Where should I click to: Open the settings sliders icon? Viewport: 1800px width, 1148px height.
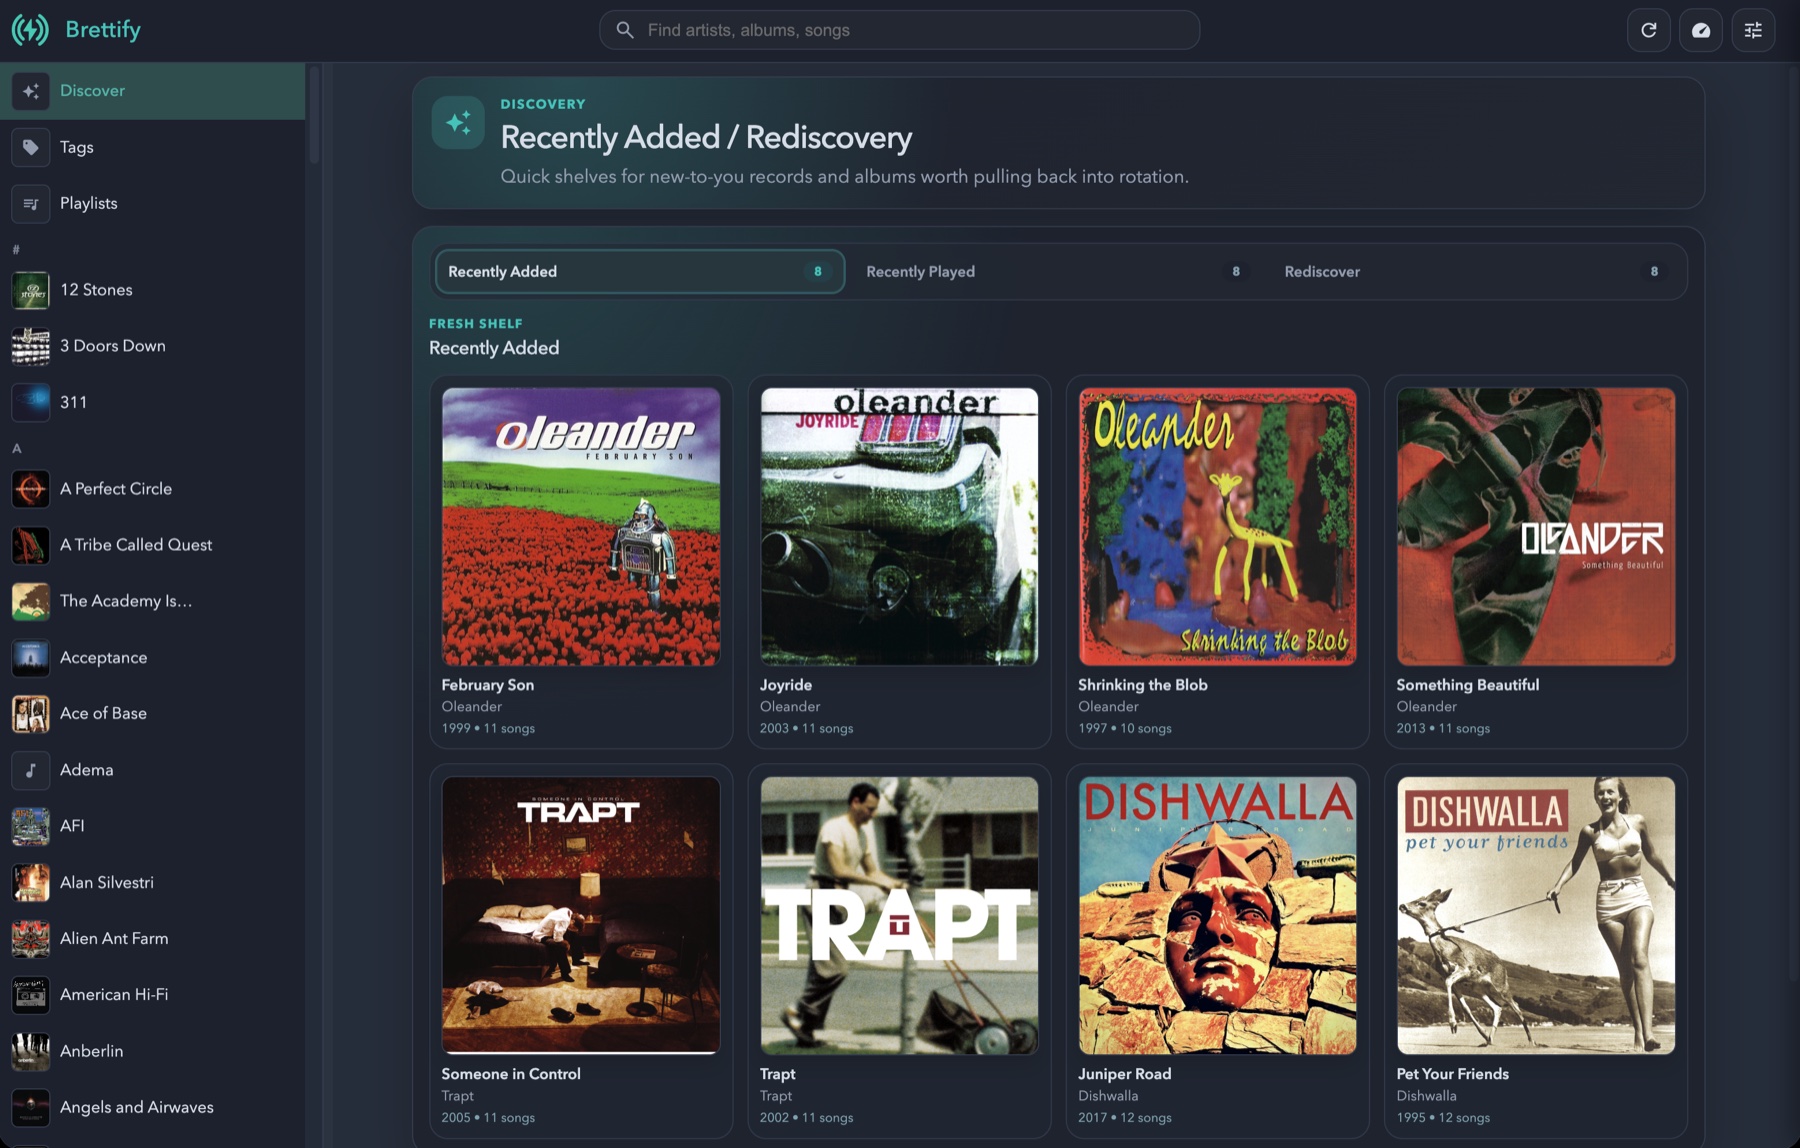tap(1753, 30)
